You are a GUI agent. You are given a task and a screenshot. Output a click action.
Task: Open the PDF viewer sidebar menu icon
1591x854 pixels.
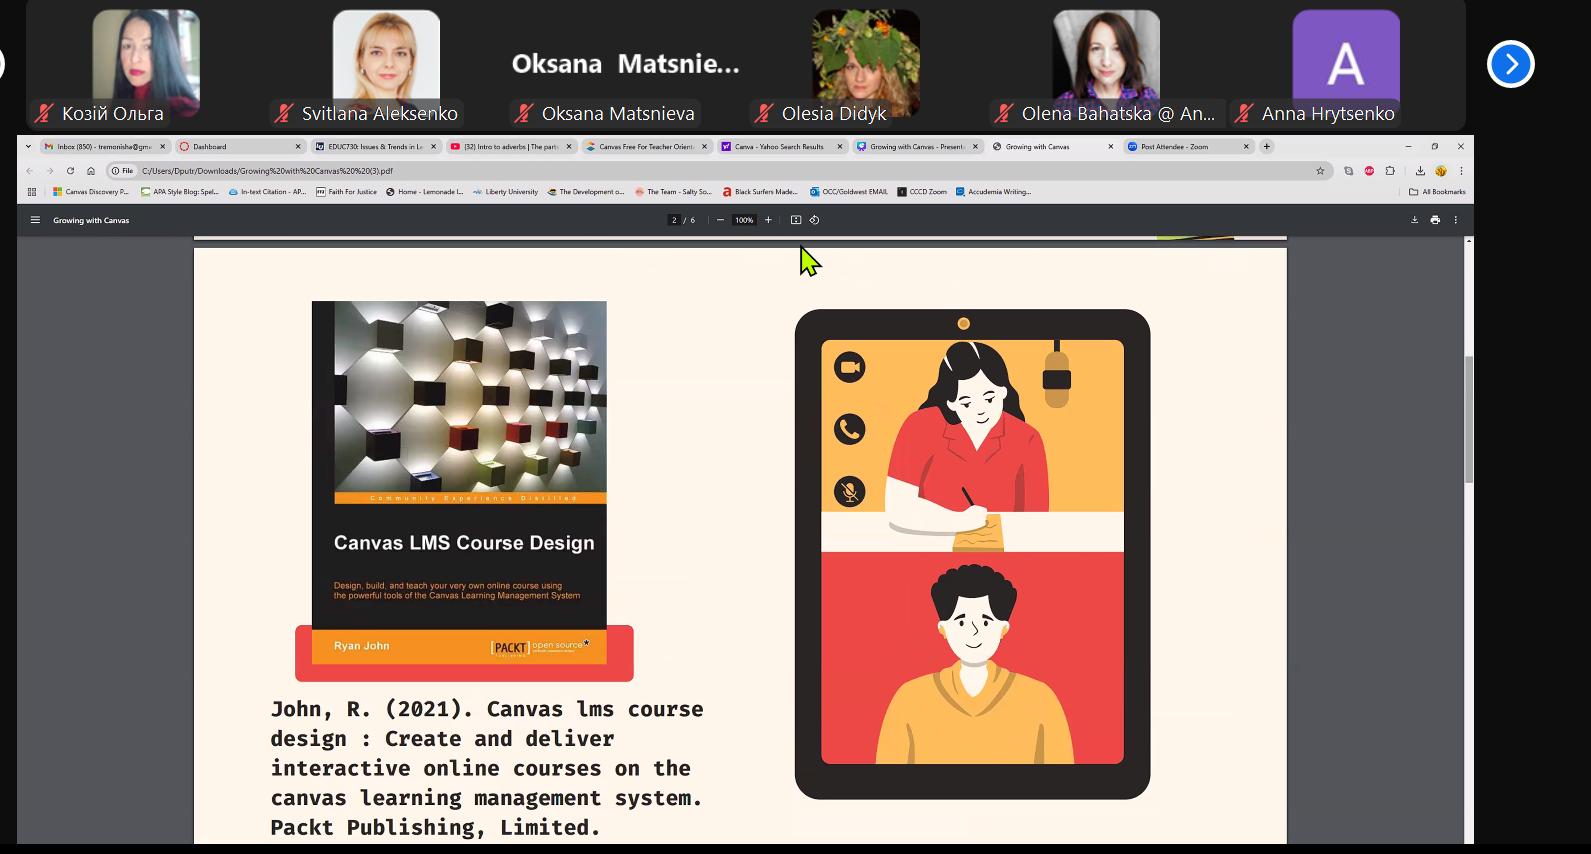pos(35,220)
